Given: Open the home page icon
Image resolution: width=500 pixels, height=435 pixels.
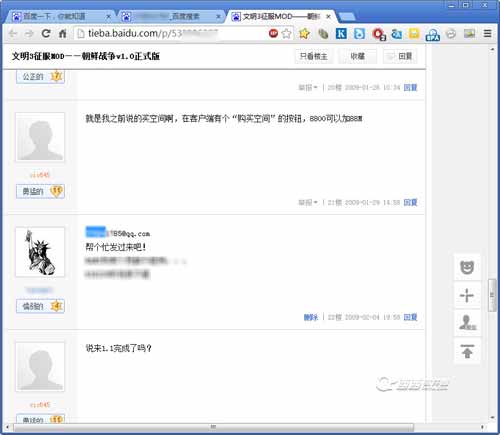Looking at the screenshot, I should (x=63, y=33).
